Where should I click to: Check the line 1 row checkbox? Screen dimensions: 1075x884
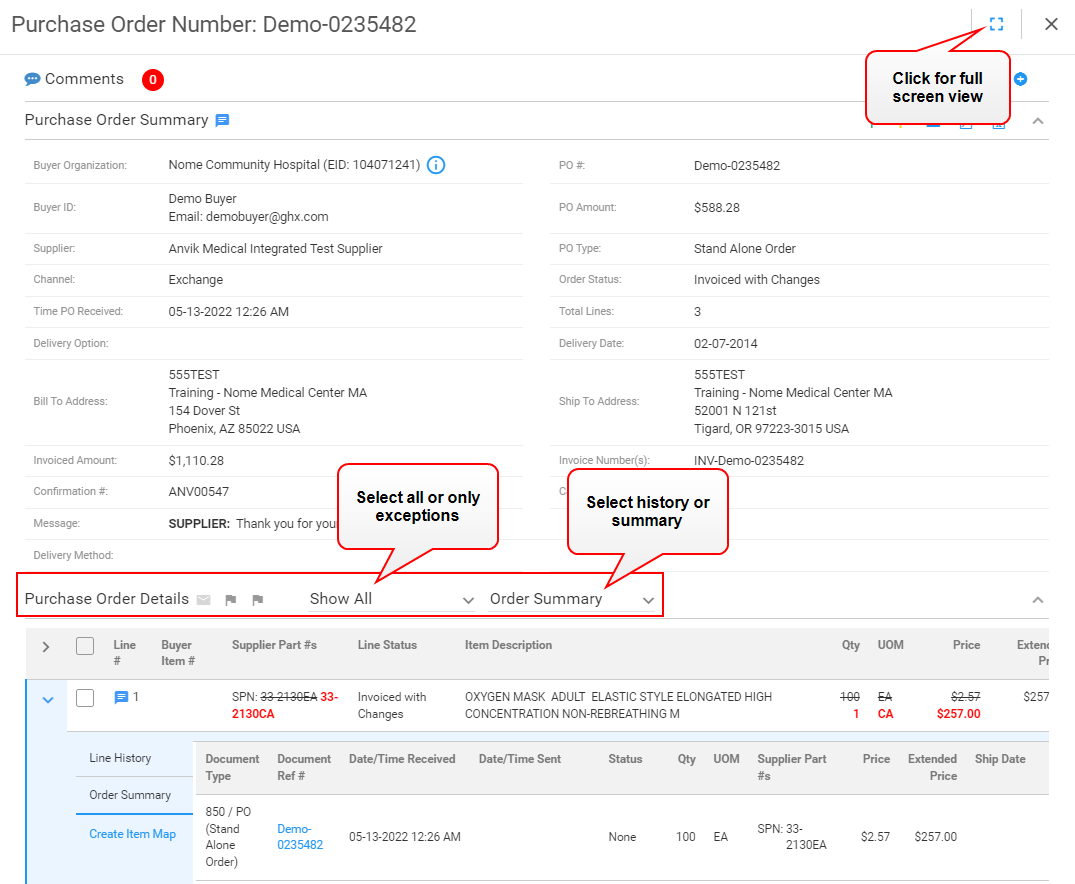pos(85,698)
